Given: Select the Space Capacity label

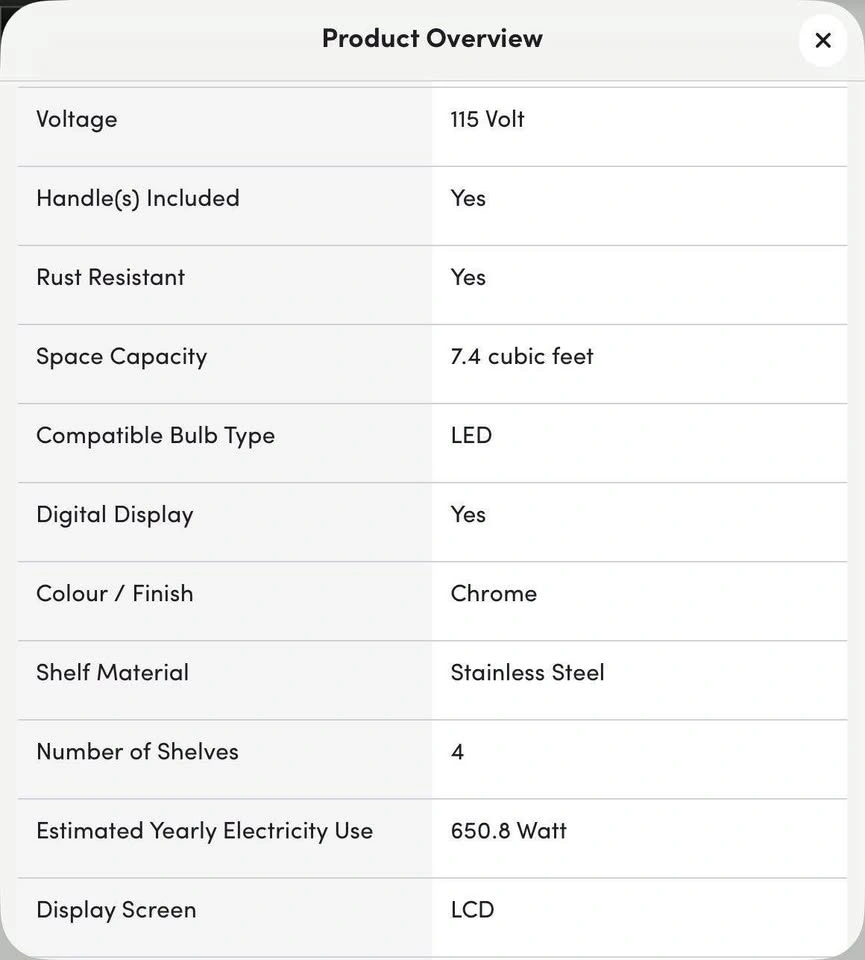Looking at the screenshot, I should click(121, 357).
